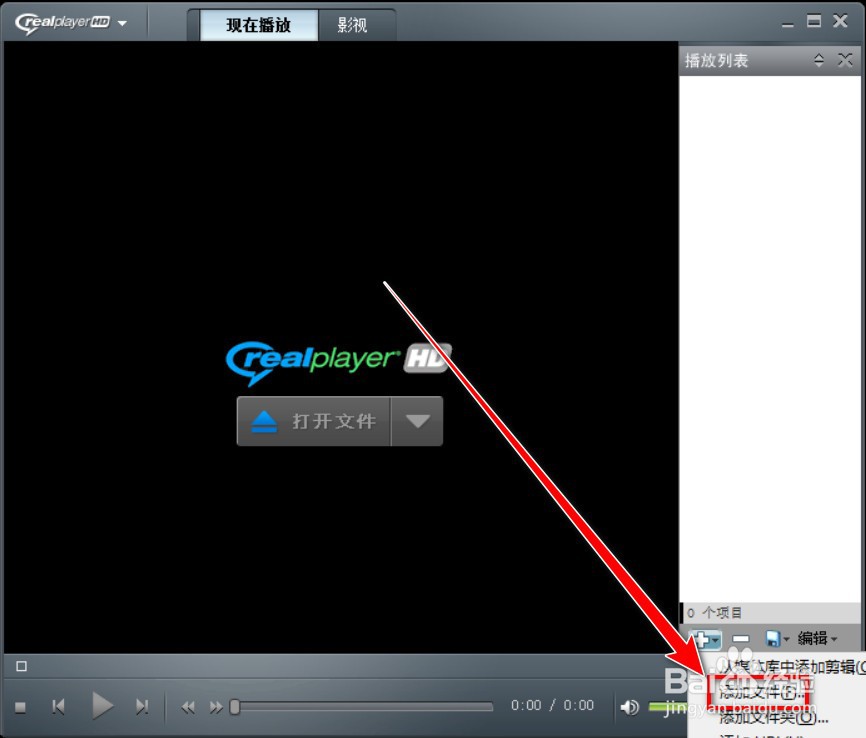The image size is (866, 738).
Task: Switch to the 影视 tab
Action: [352, 25]
